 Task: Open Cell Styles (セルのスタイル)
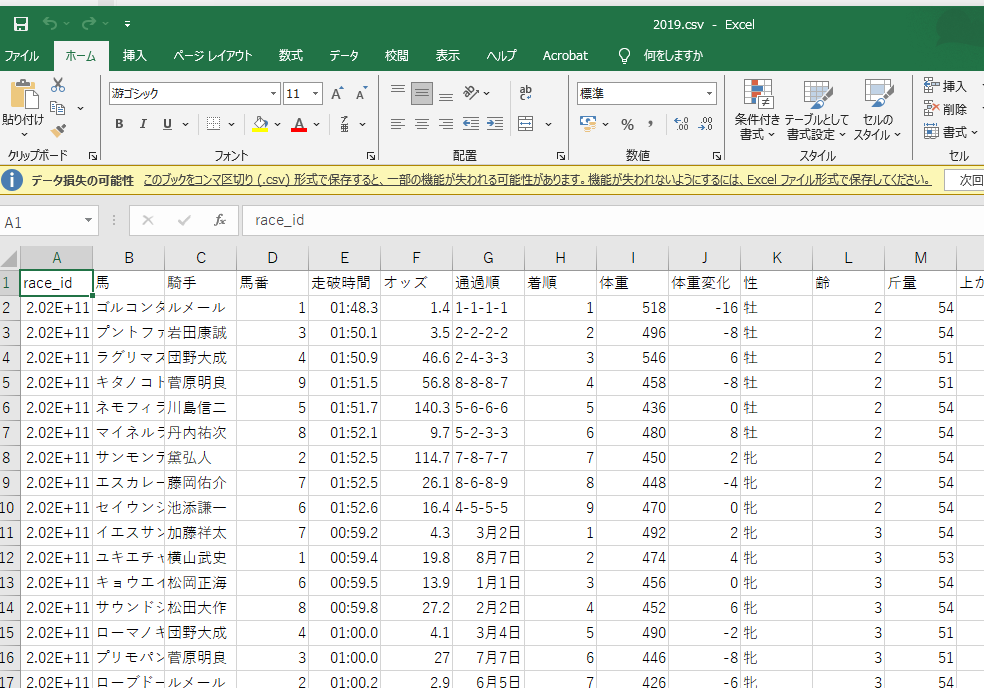pos(877,110)
